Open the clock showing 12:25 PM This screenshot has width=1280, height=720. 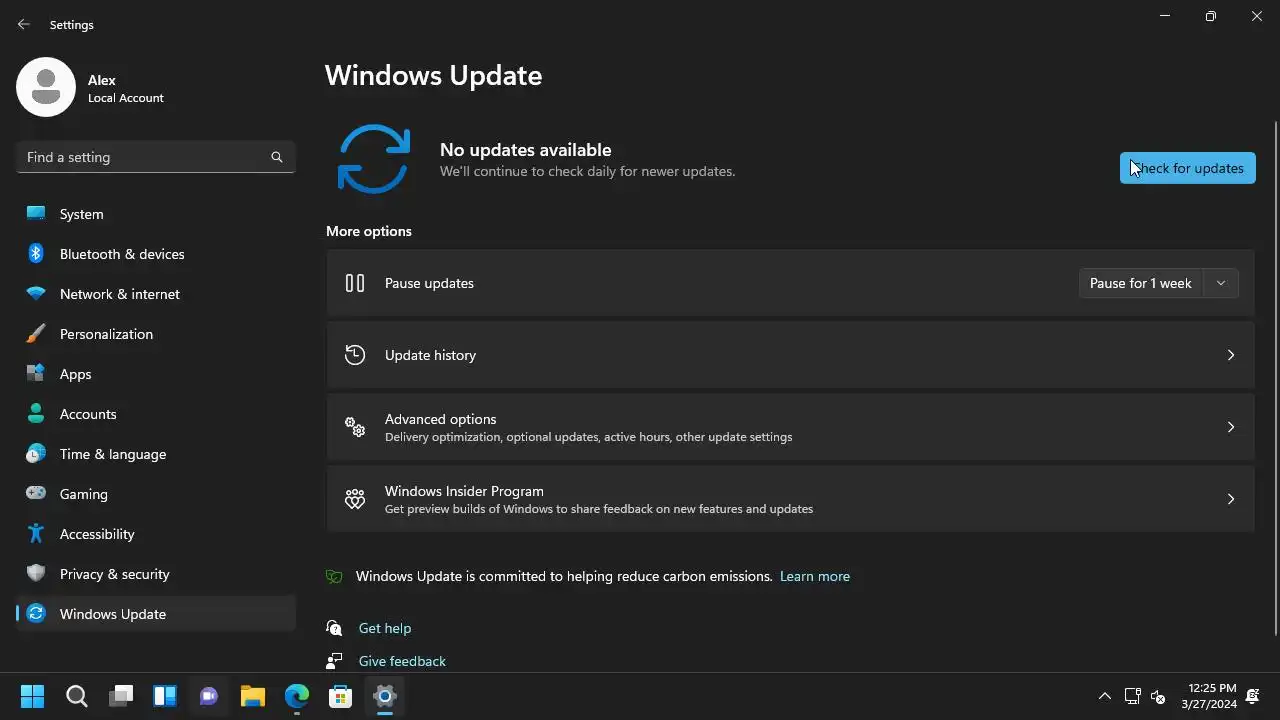(1212, 696)
